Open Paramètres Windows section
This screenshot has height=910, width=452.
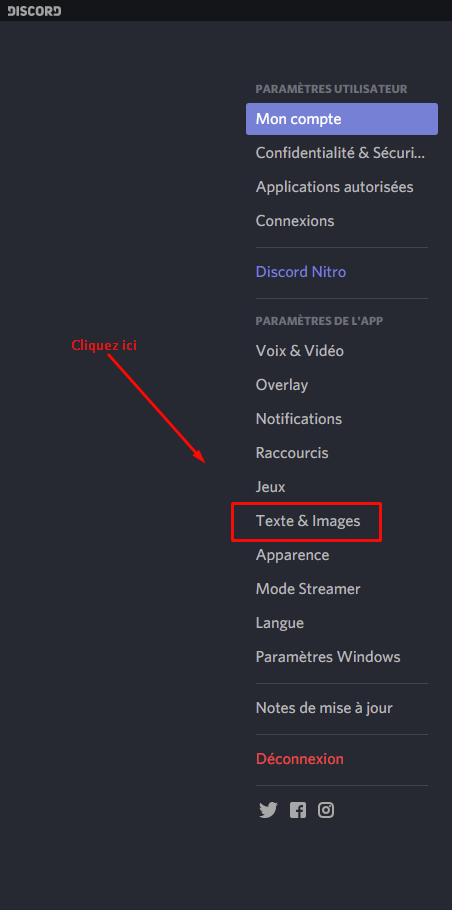click(x=342, y=657)
